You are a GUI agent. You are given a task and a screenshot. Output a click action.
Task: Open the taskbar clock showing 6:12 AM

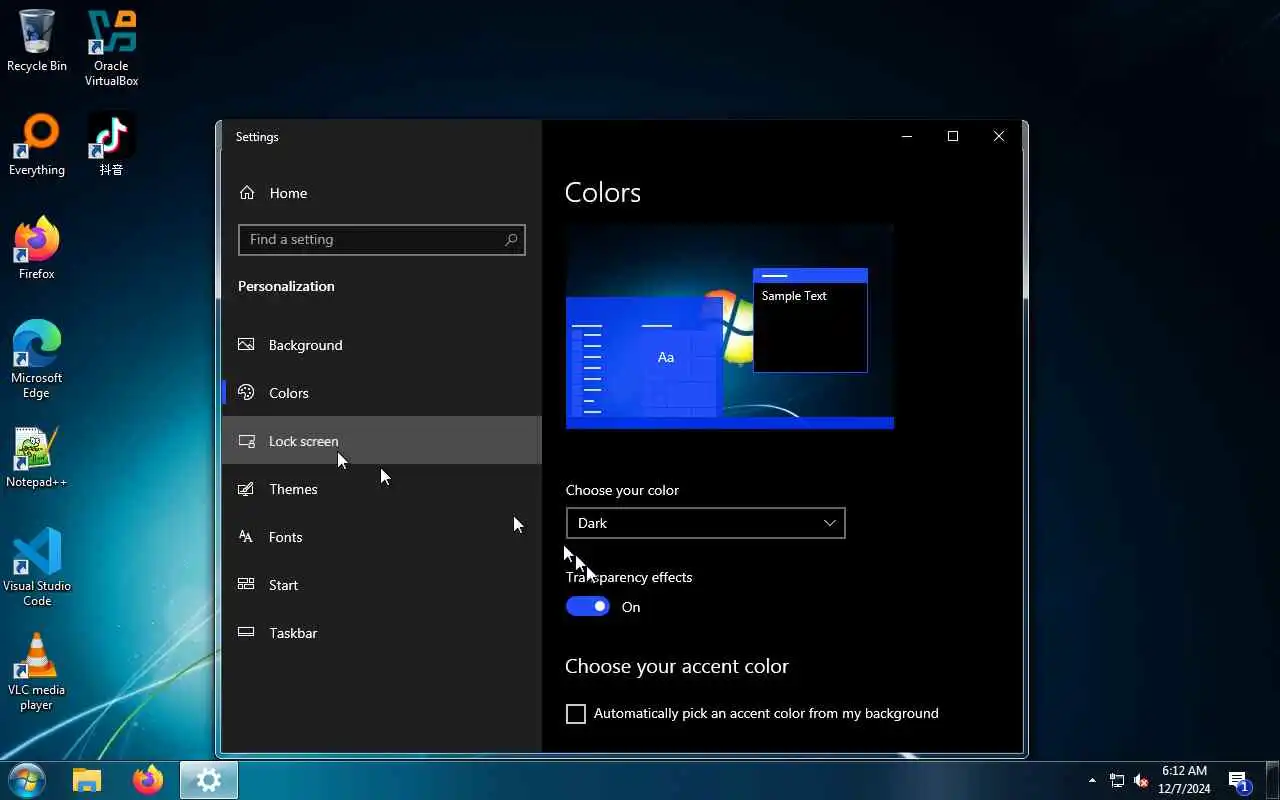point(1185,780)
